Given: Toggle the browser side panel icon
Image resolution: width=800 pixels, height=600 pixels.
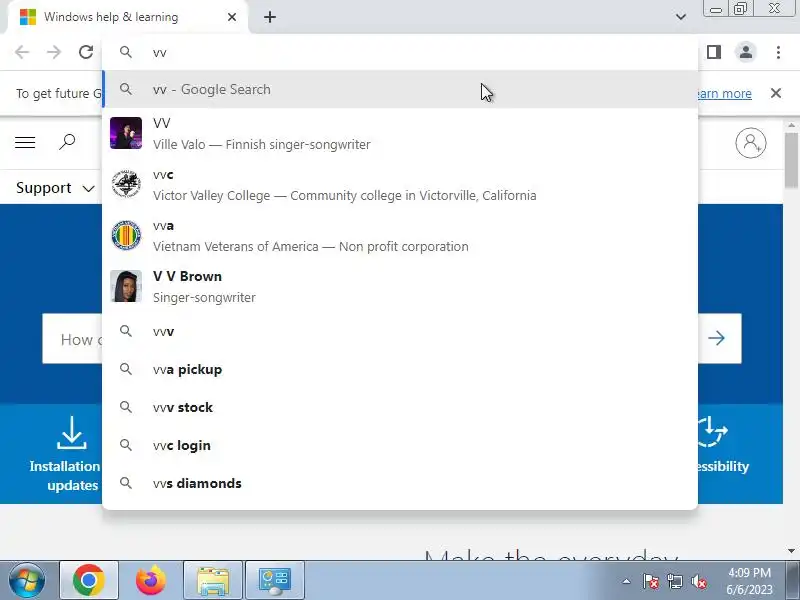Looking at the screenshot, I should [x=714, y=52].
